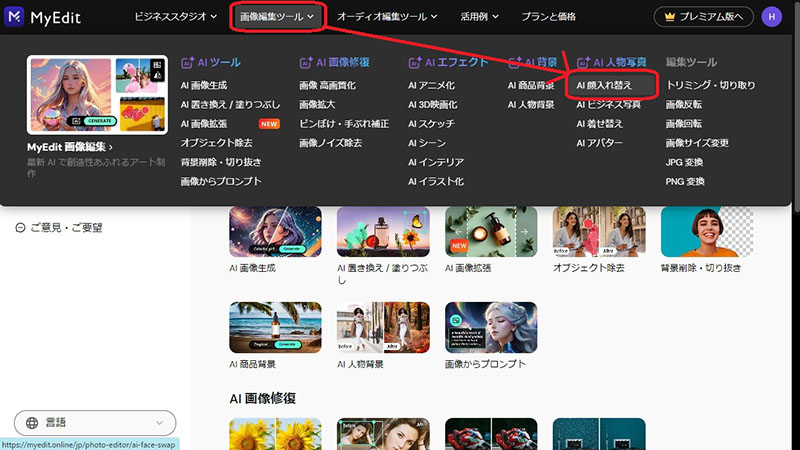Click the AI 画像修復 heading icon

306,62
